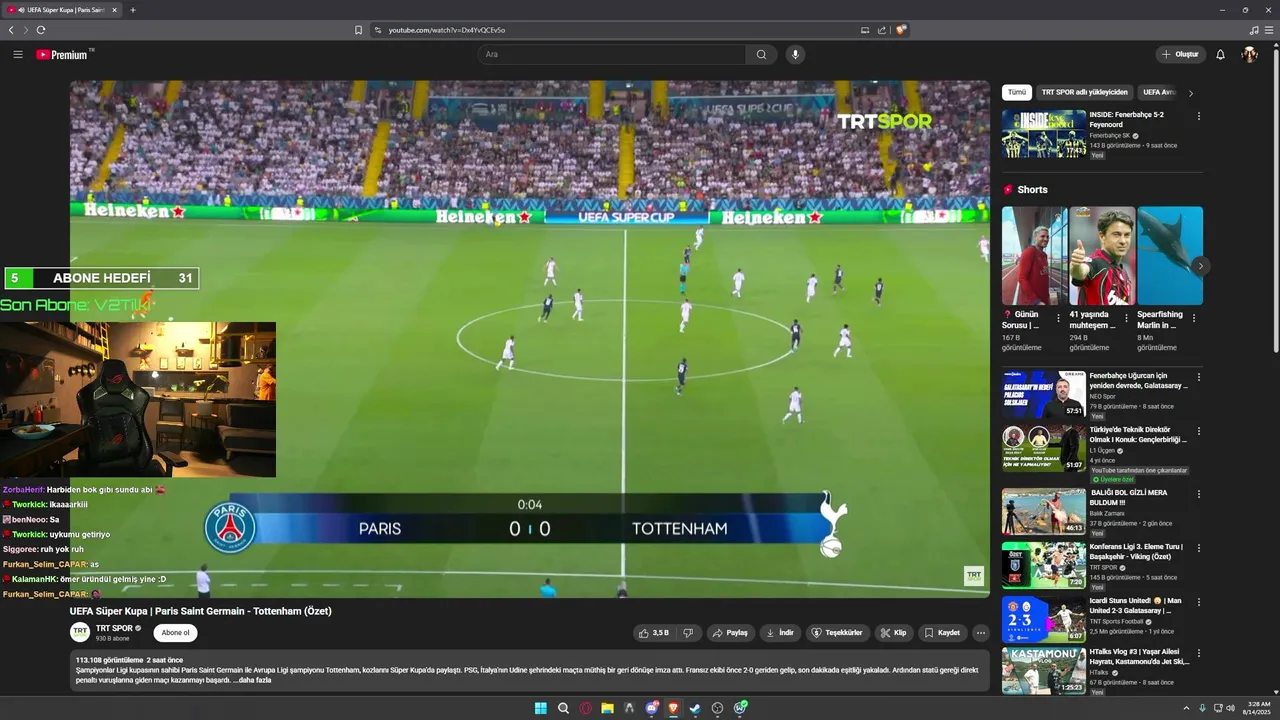Viewport: 1280px width, 720px height.
Task: Open Icardi Stuns United video thumbnail
Action: 1044,620
